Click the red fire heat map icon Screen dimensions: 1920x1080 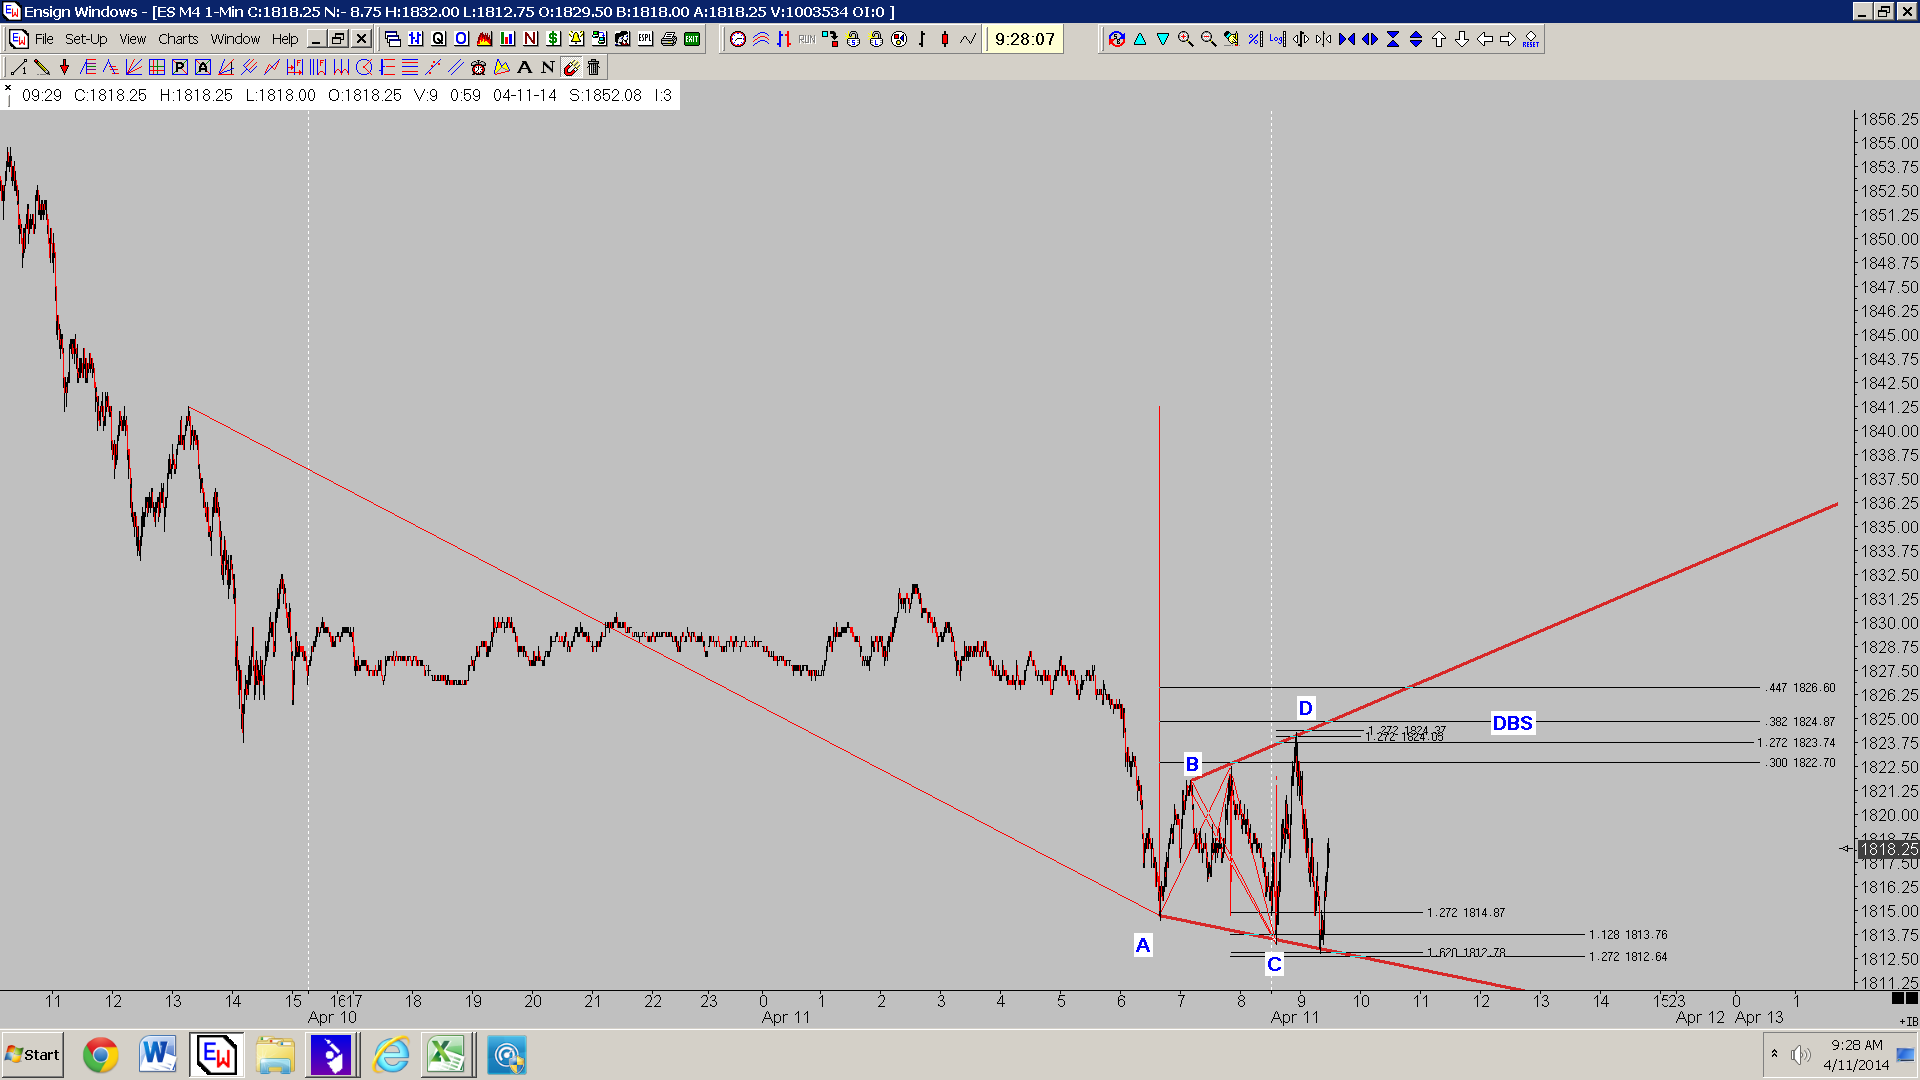coord(485,39)
